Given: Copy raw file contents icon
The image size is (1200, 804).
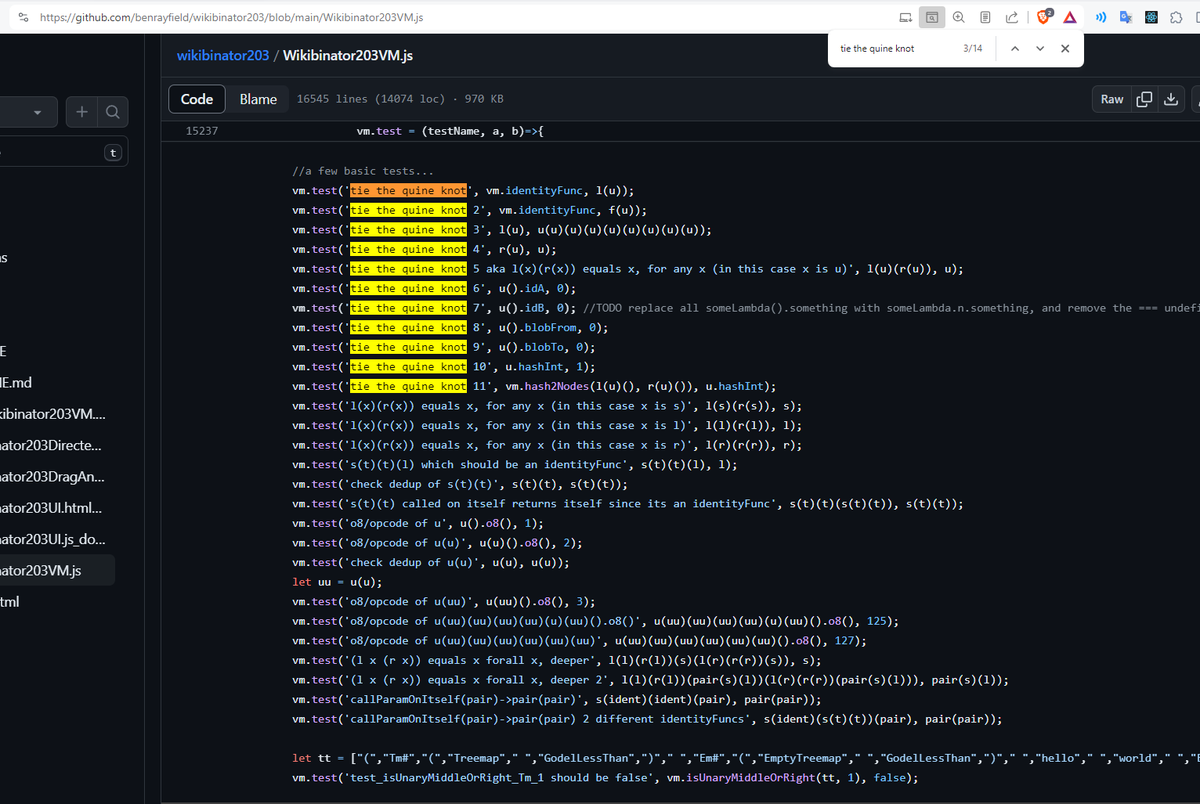Looking at the screenshot, I should (1145, 99).
